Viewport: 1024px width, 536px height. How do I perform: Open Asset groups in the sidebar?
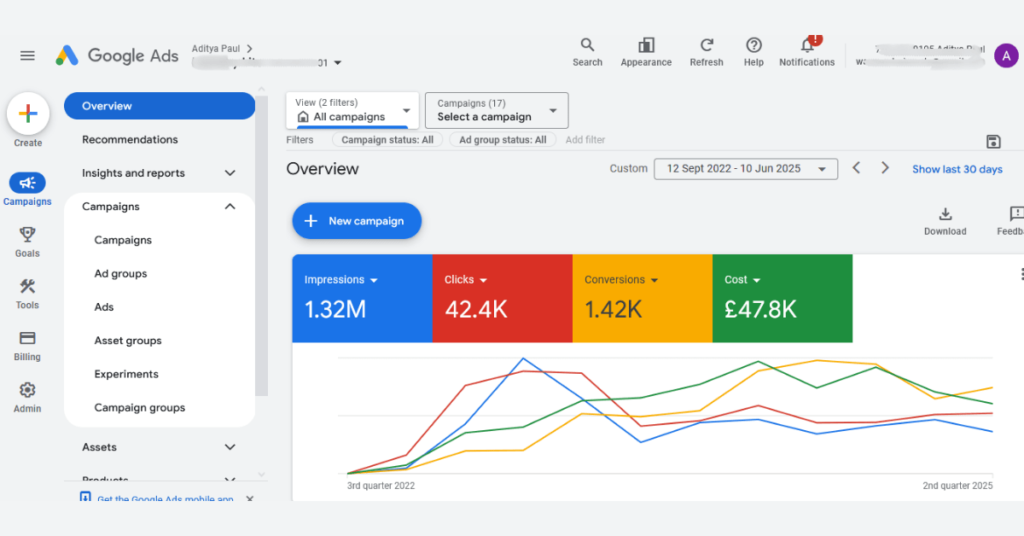click(x=127, y=341)
